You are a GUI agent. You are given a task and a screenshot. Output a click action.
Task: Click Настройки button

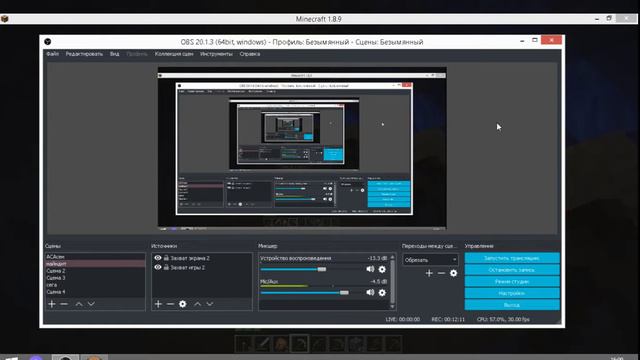512,293
